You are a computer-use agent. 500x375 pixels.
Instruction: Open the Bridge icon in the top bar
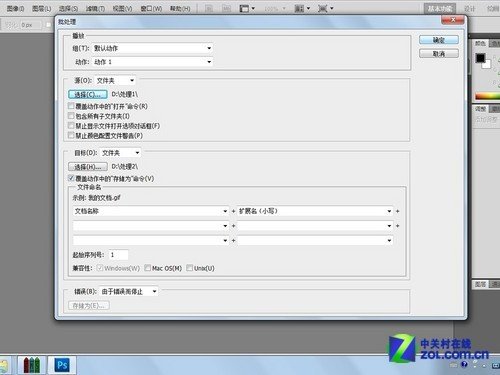(209, 8)
